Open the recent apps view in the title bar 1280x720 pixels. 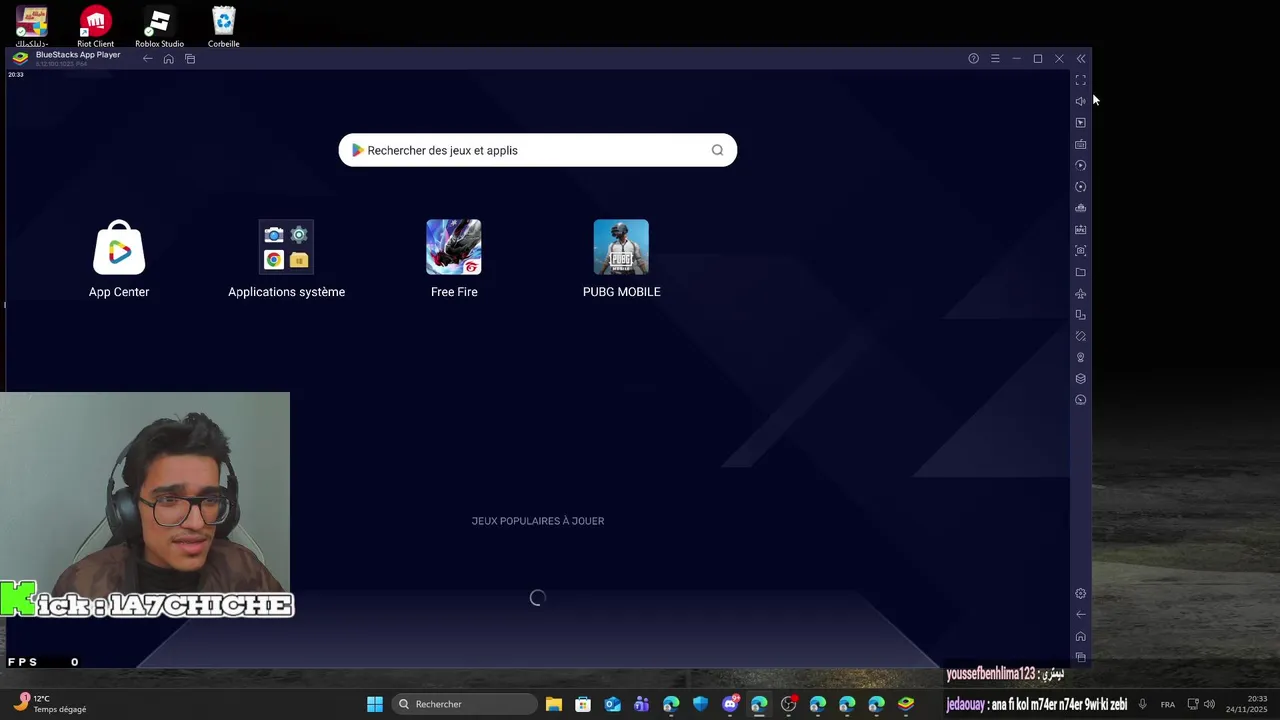(190, 59)
